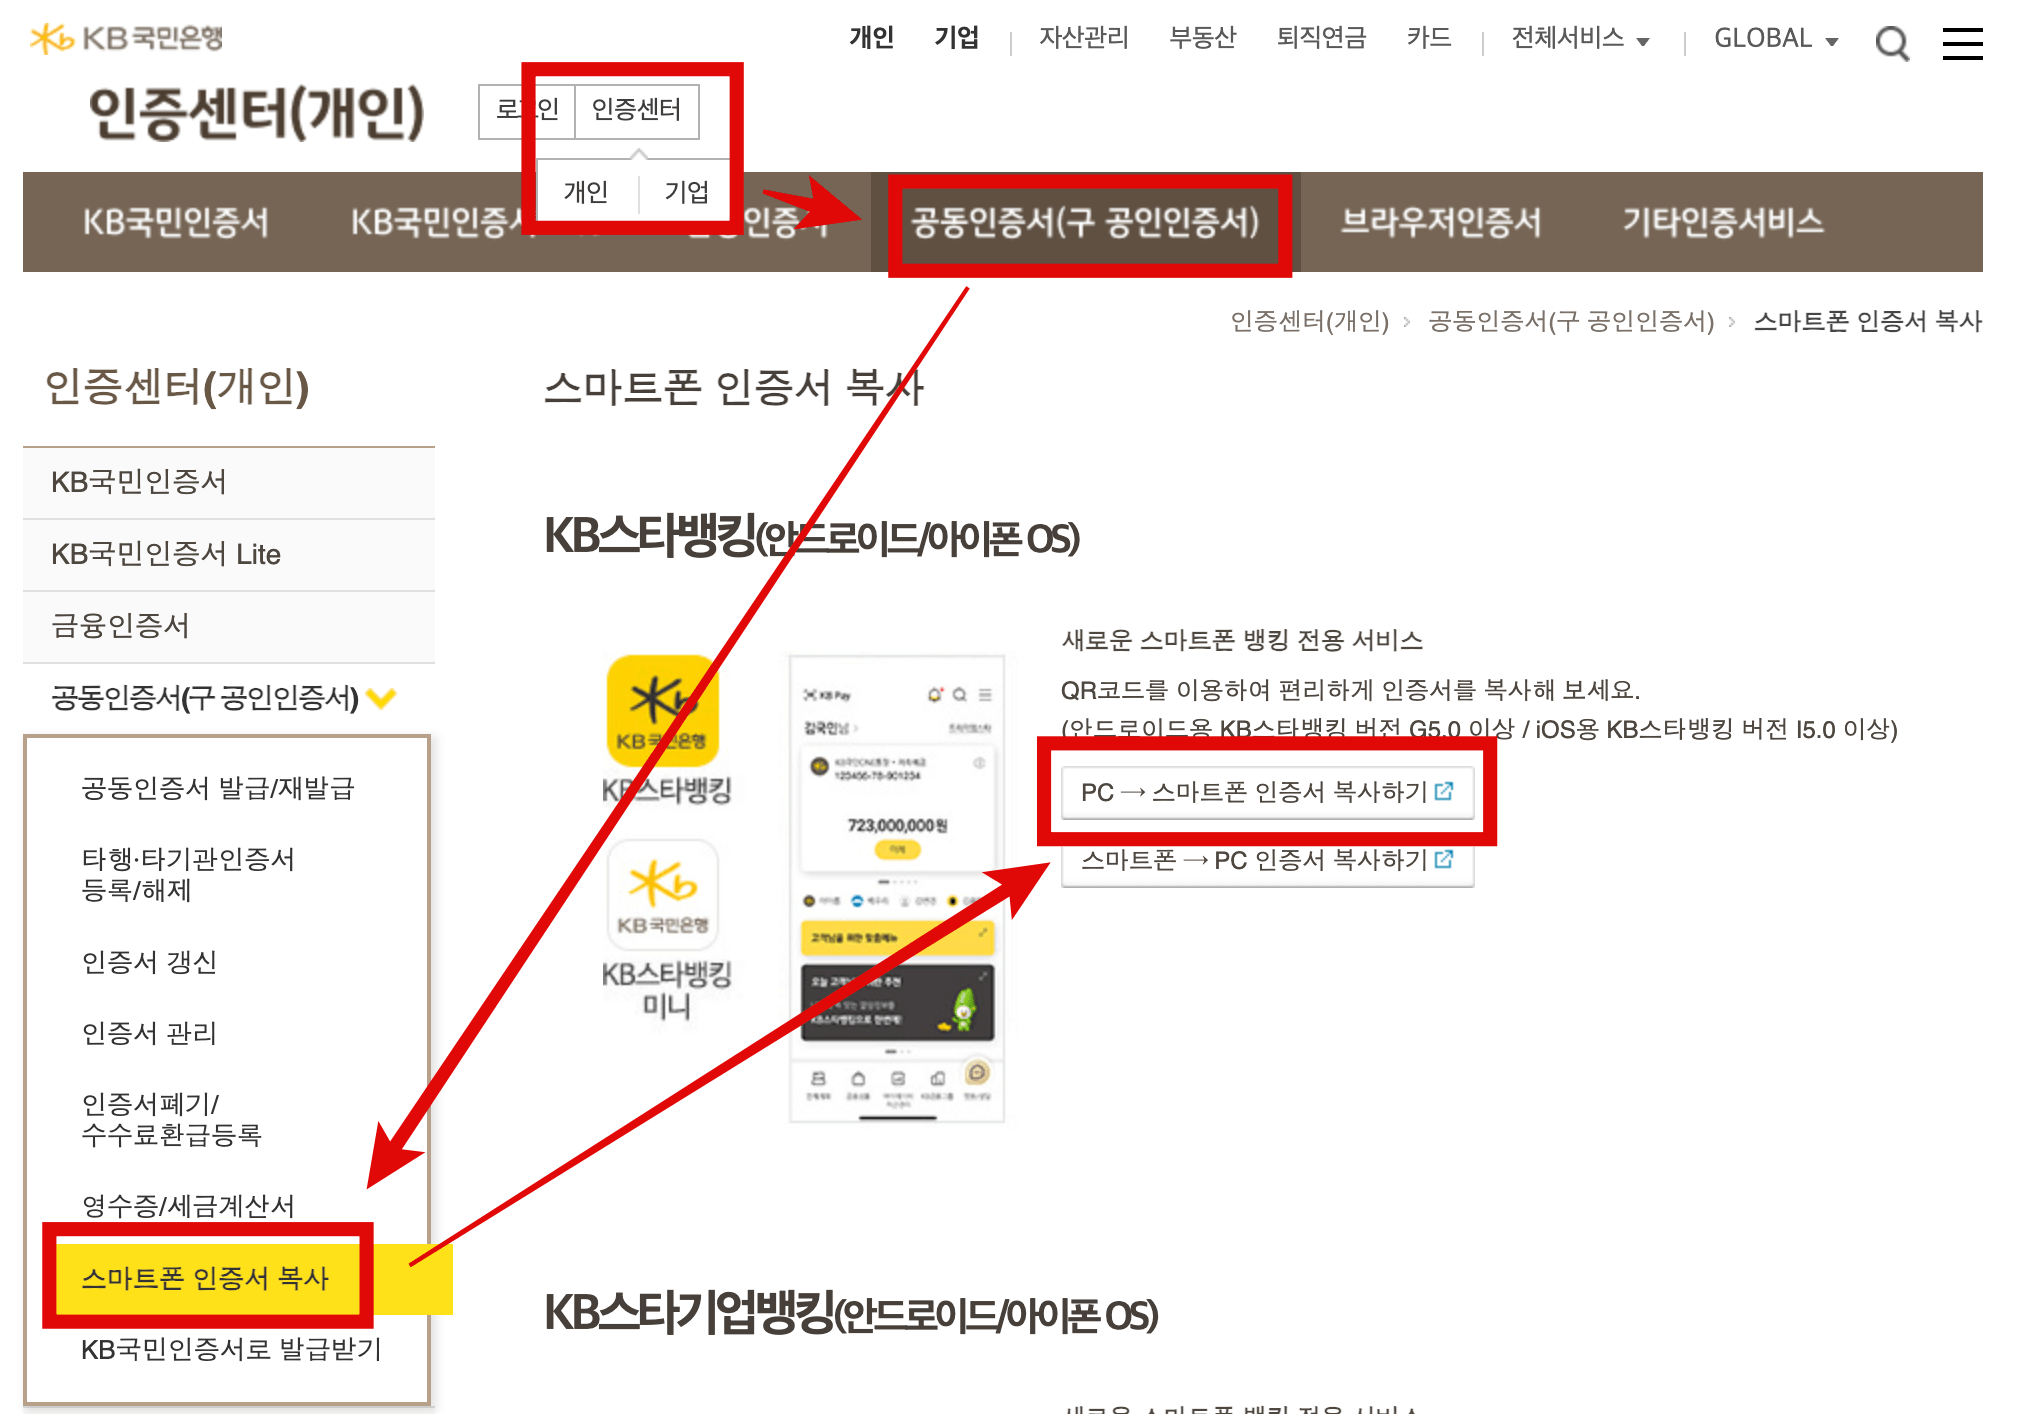Viewport: 2022px width, 1414px height.
Task: Select 개인 in the top navigation
Action: 872,38
